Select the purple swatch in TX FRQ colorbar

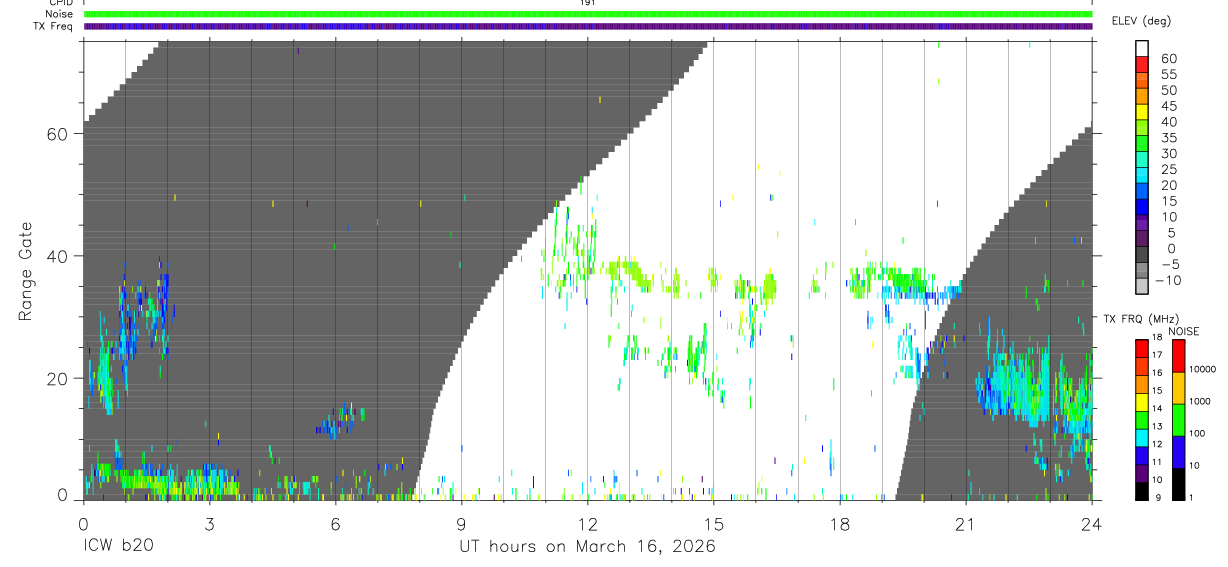point(1142,473)
